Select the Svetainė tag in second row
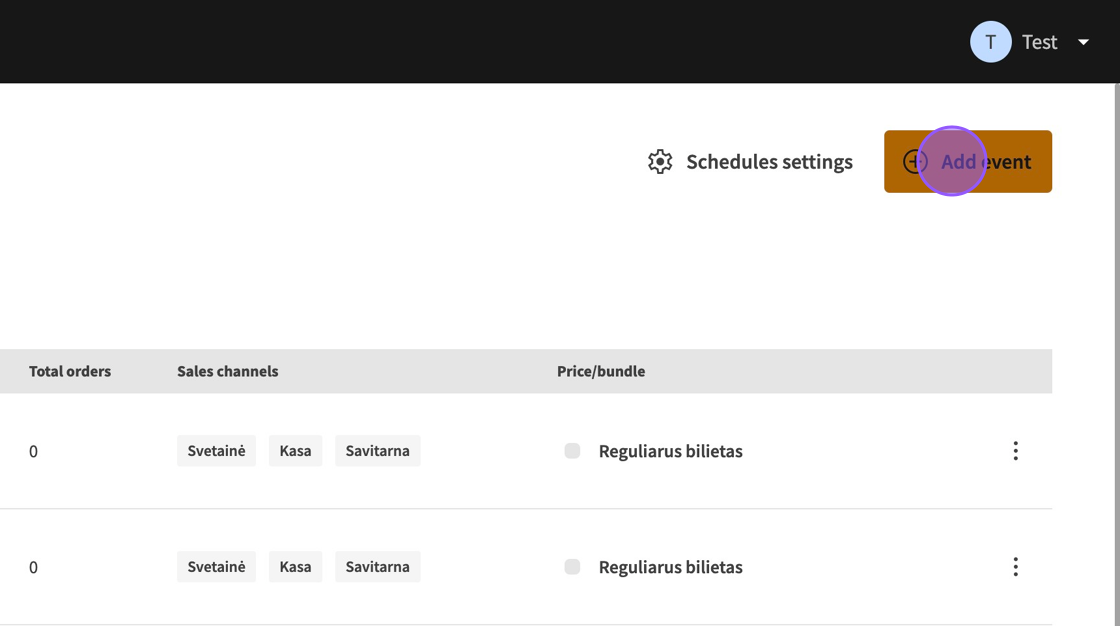The height and width of the screenshot is (626, 1120). pos(216,567)
